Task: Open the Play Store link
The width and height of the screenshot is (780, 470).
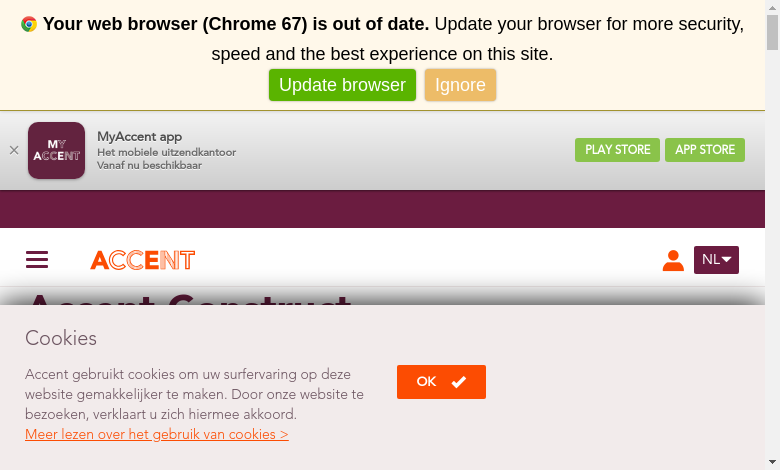Action: pos(617,150)
